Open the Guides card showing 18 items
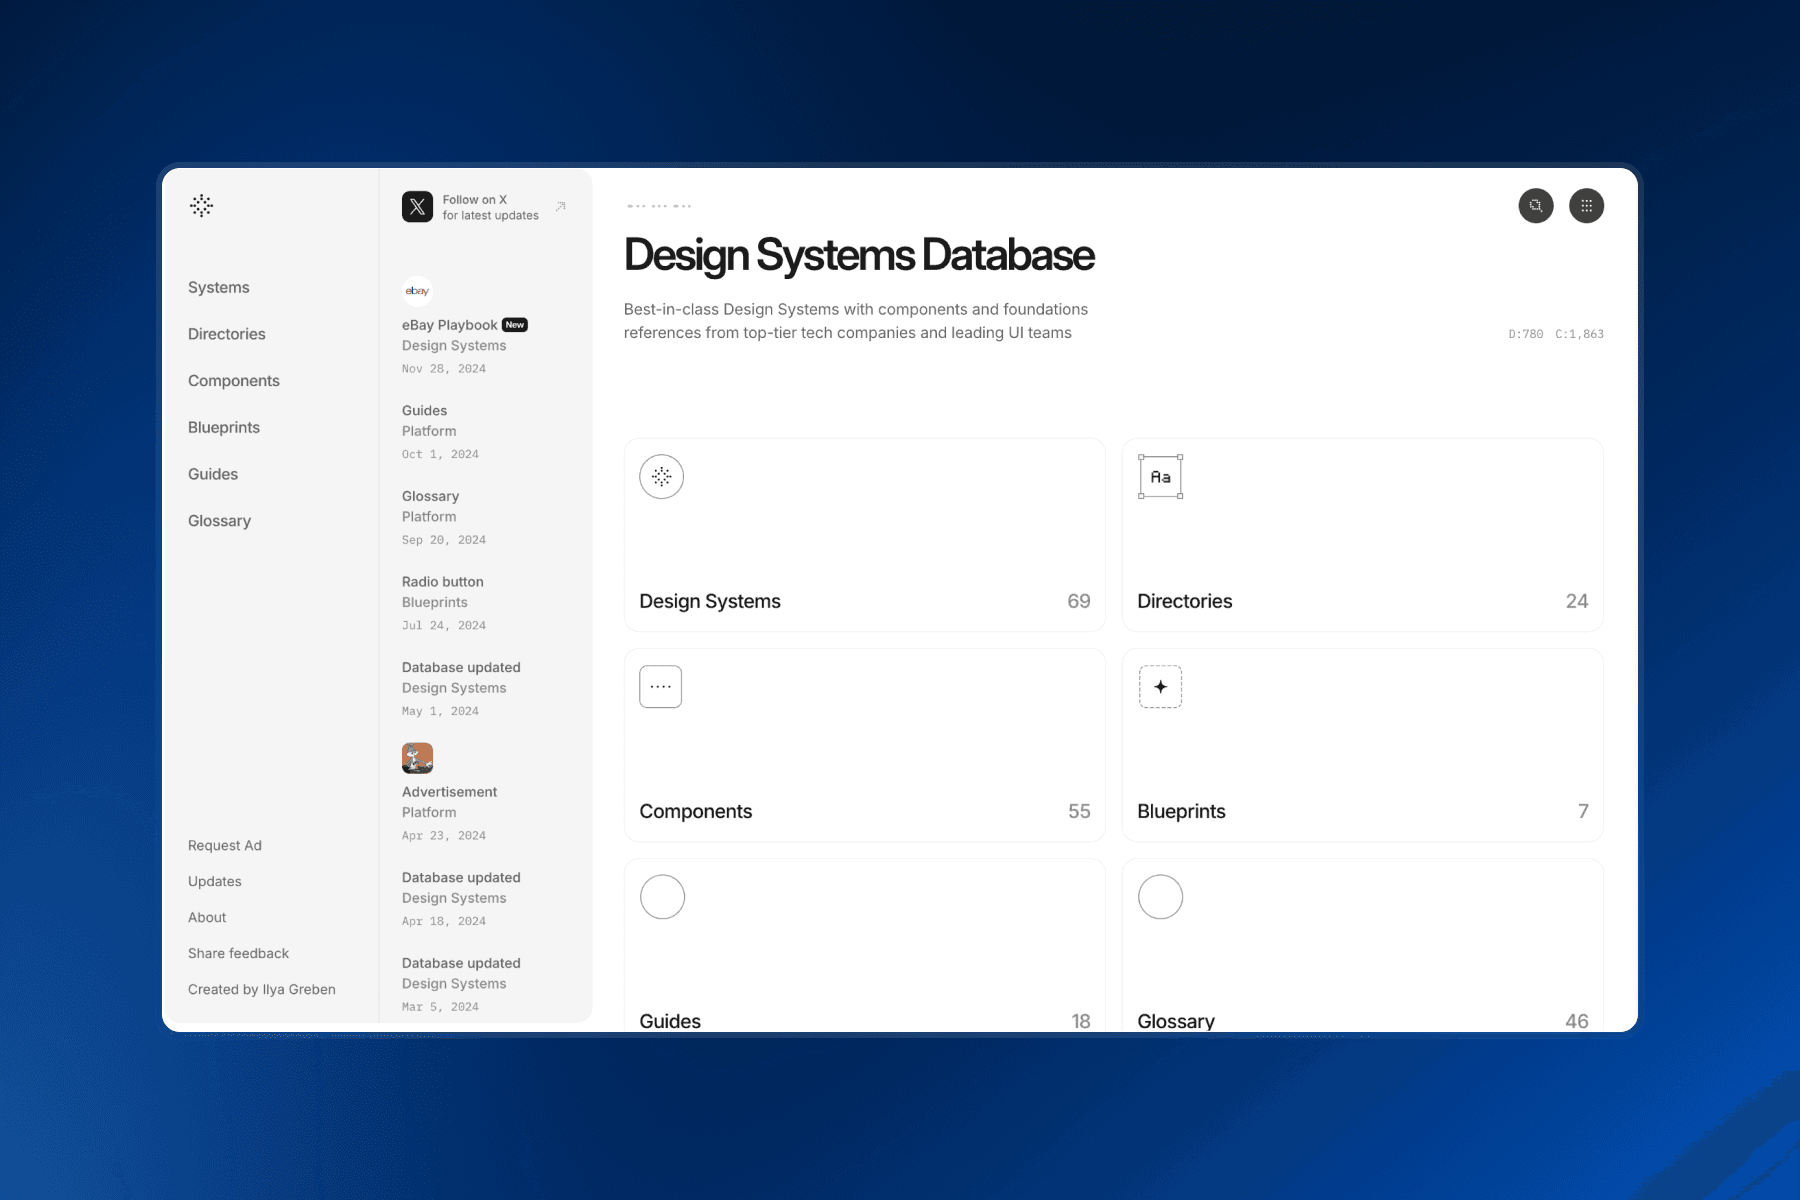The image size is (1800, 1200). [864, 945]
